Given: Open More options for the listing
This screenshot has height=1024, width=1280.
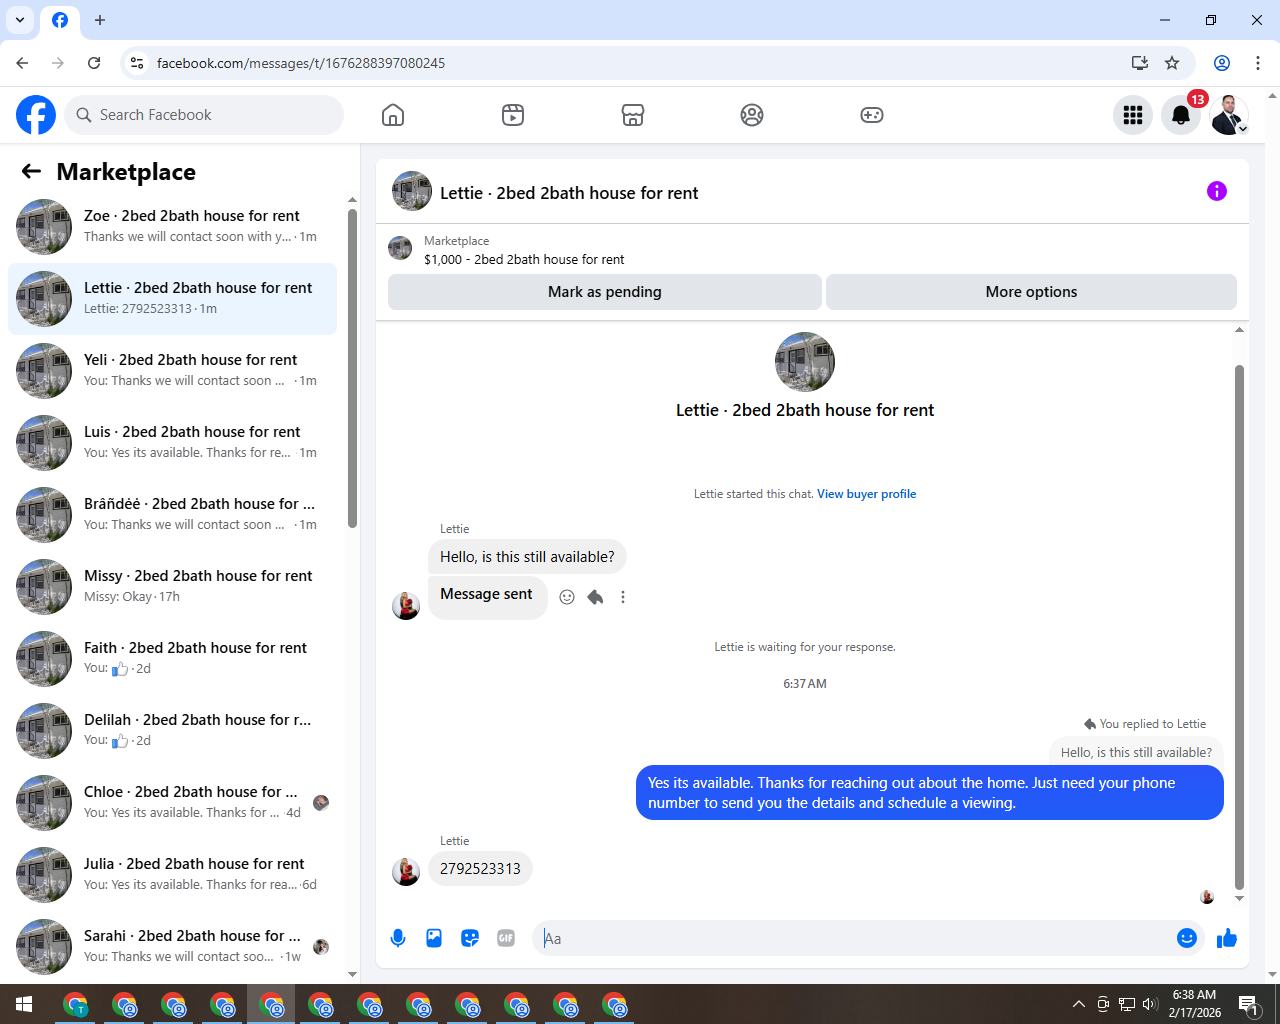Looking at the screenshot, I should point(1031,292).
